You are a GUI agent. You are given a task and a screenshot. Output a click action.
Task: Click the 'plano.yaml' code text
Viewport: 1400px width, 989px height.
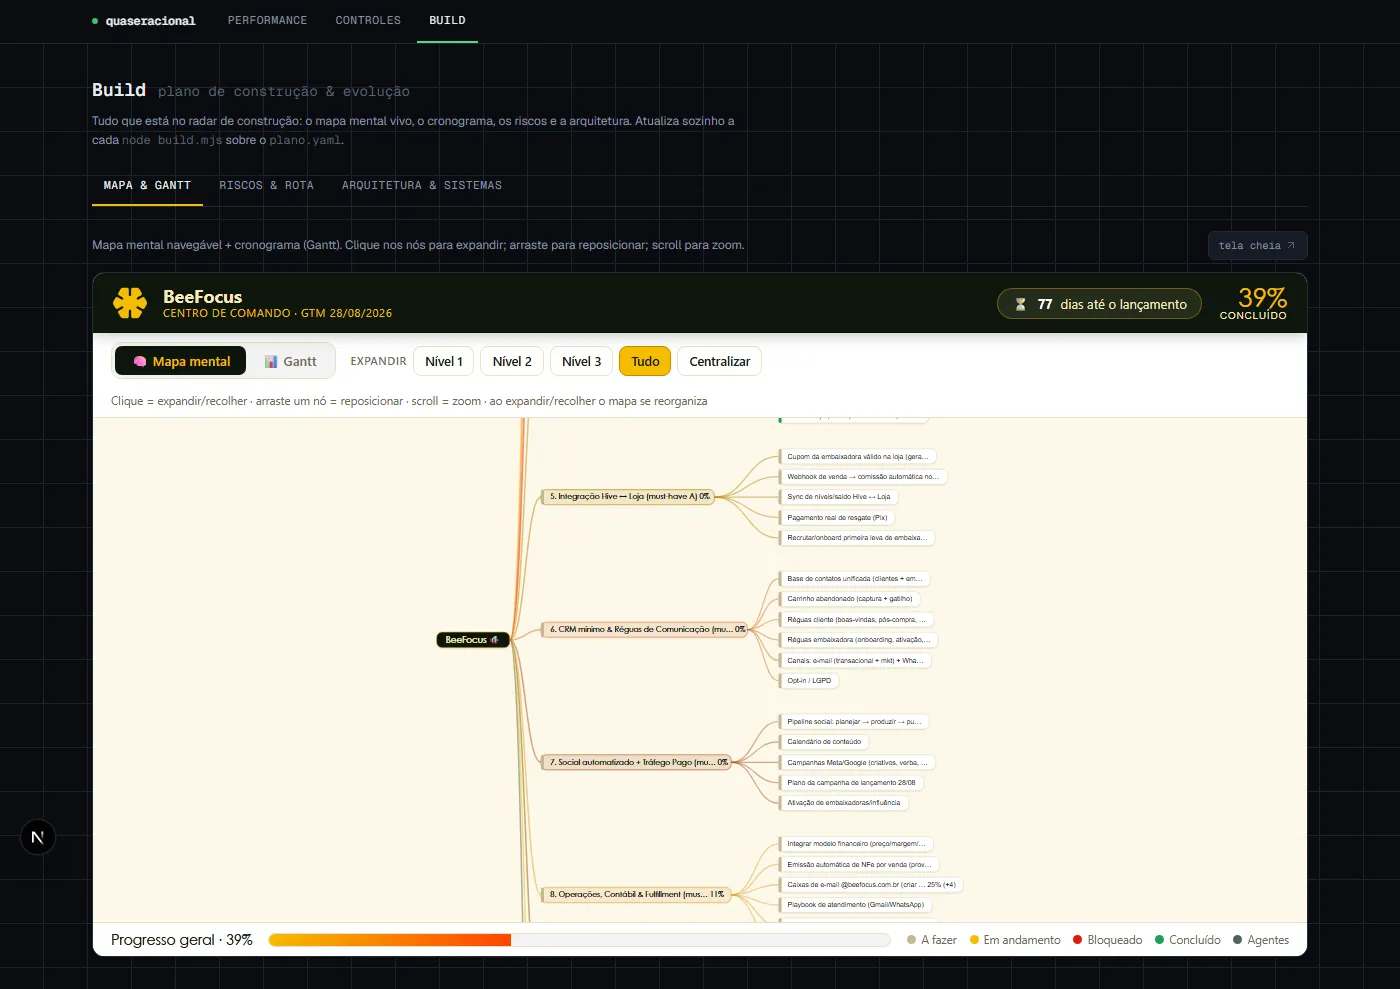pos(305,140)
